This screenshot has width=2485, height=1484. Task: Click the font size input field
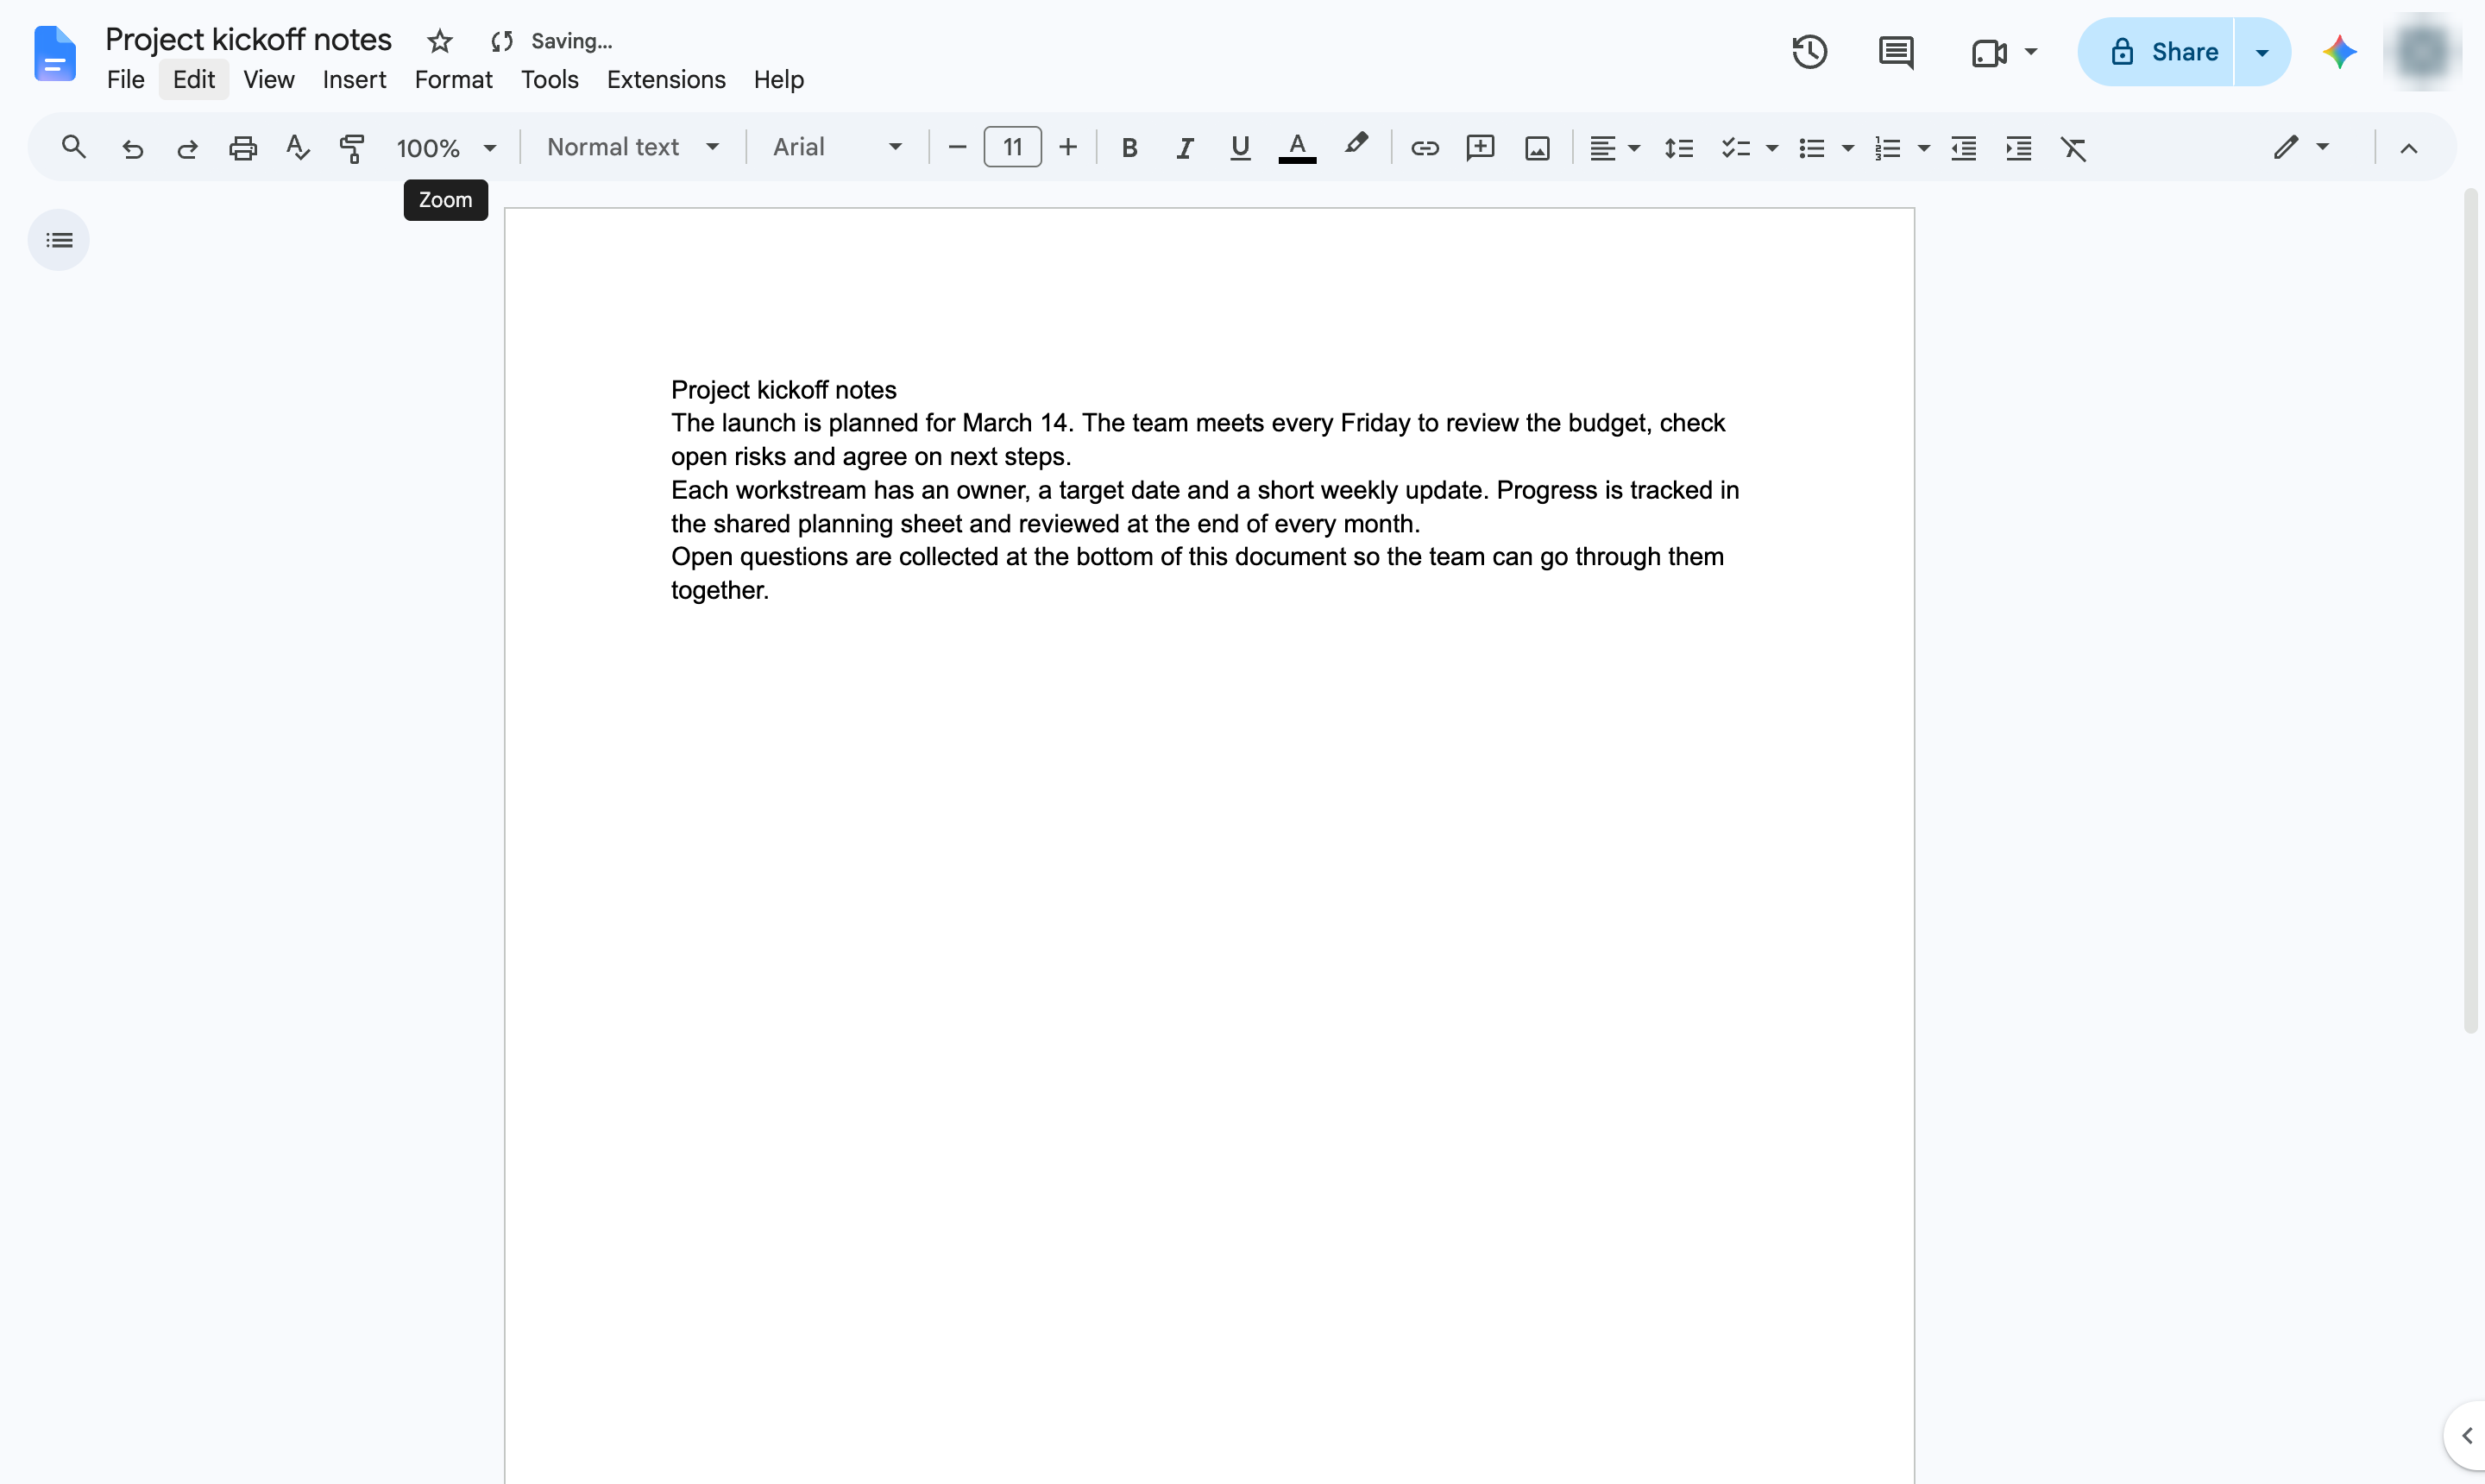coord(1012,147)
